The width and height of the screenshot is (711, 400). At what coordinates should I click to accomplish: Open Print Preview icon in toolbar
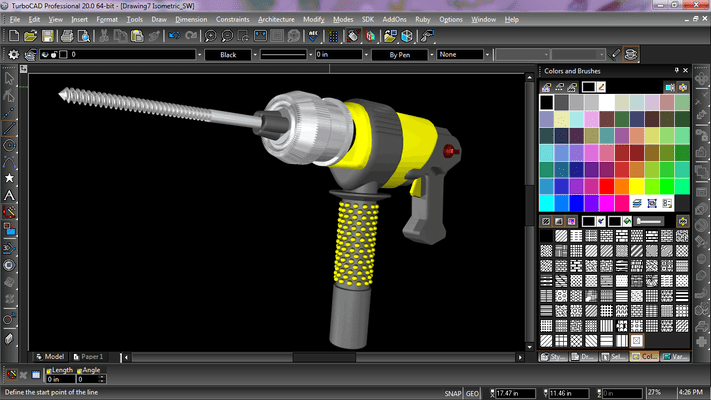[x=84, y=36]
